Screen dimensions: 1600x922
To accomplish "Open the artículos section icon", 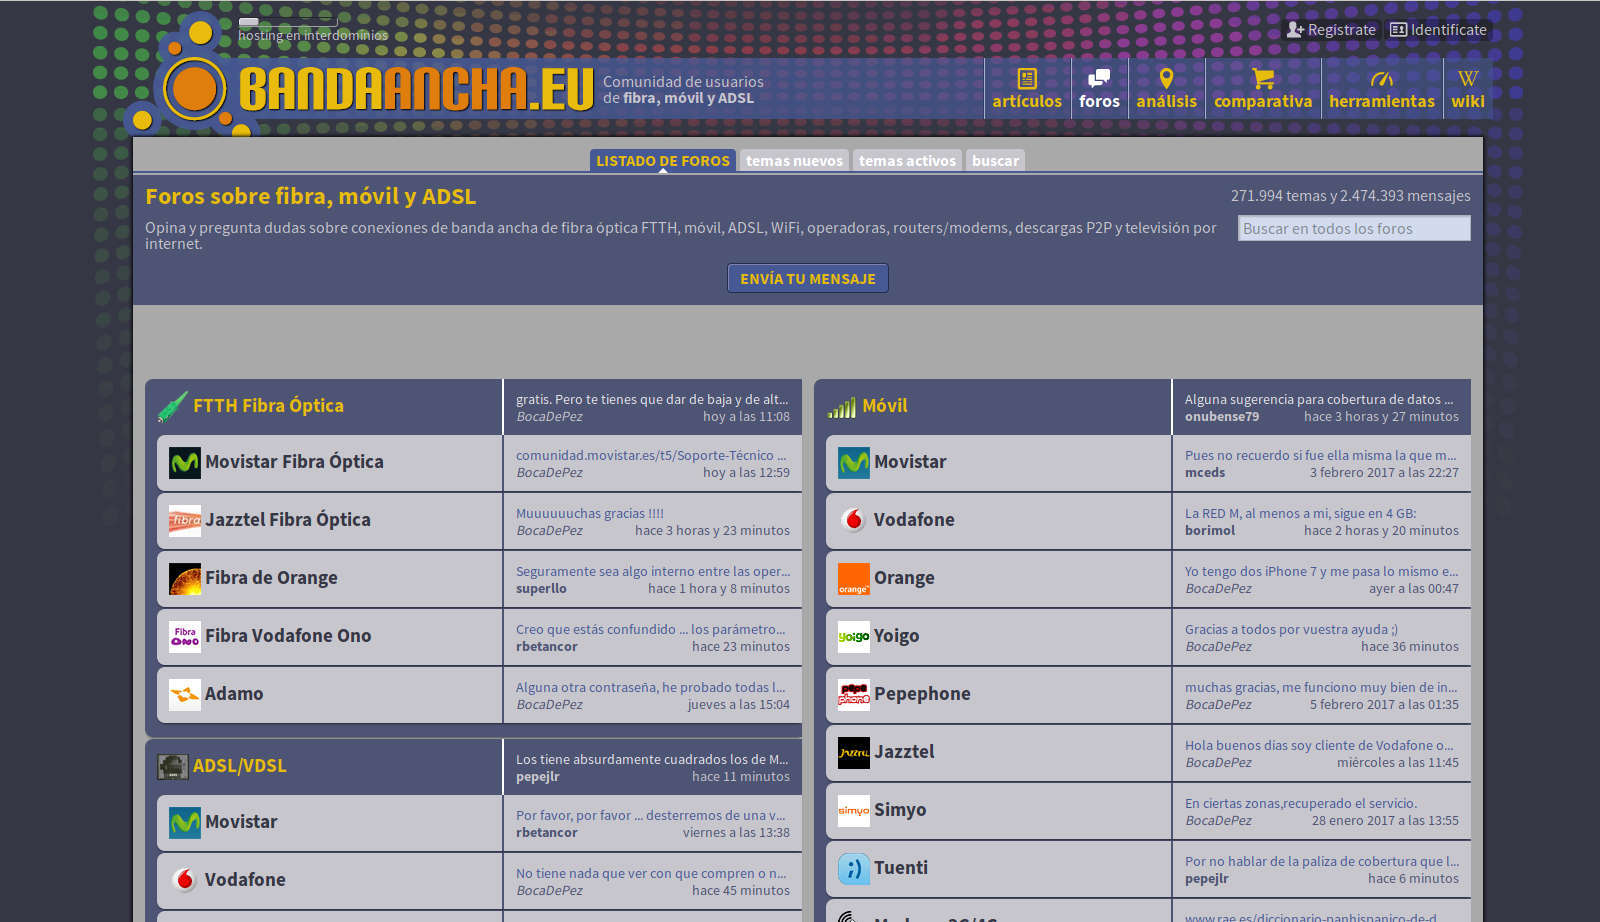I will [1027, 79].
